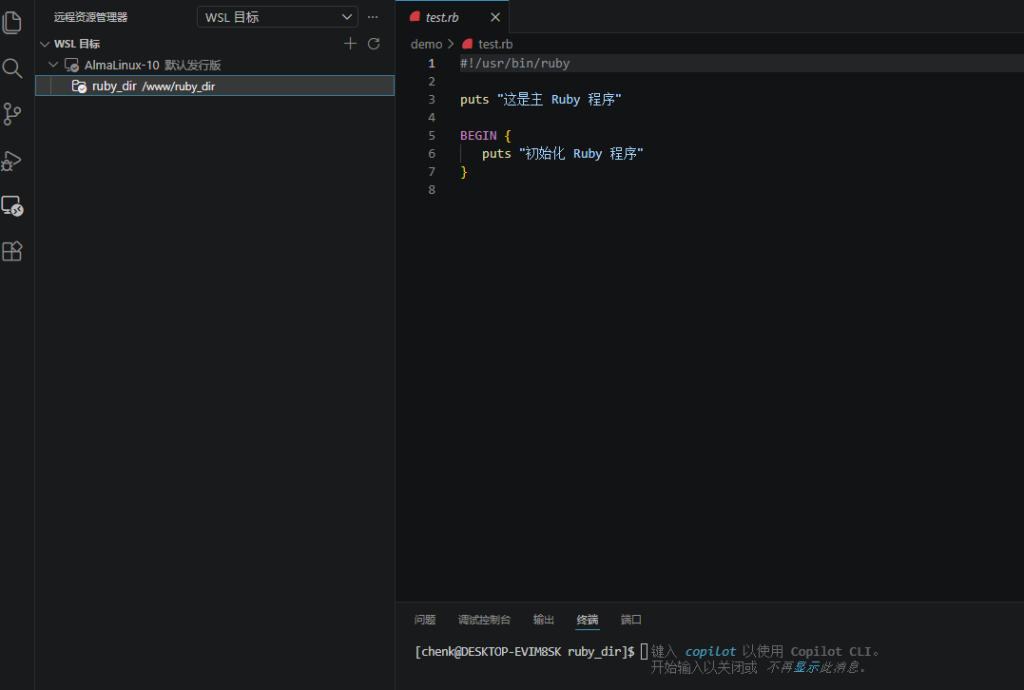Close the test.rb editor tab

[x=495, y=18]
